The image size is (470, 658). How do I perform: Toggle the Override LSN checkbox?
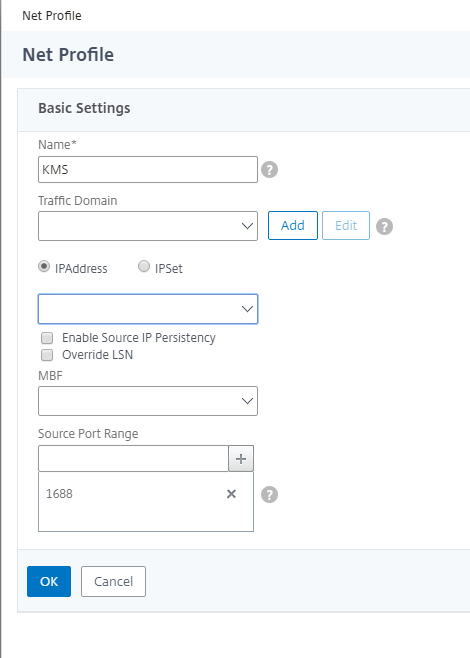(47, 355)
